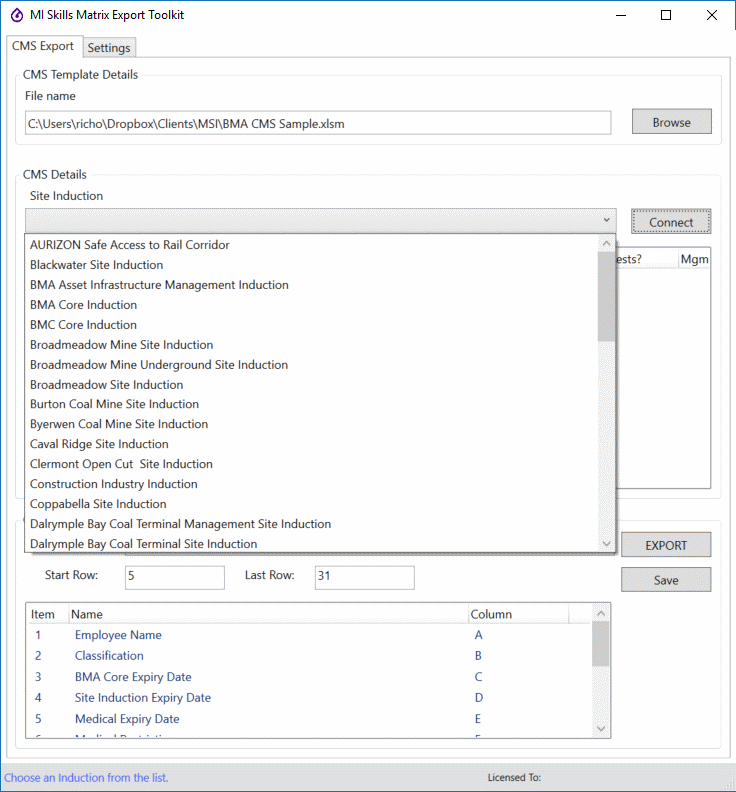Image resolution: width=736 pixels, height=792 pixels.
Task: Pick Byerwen Coal Mine Site Induction
Action: 312,424
